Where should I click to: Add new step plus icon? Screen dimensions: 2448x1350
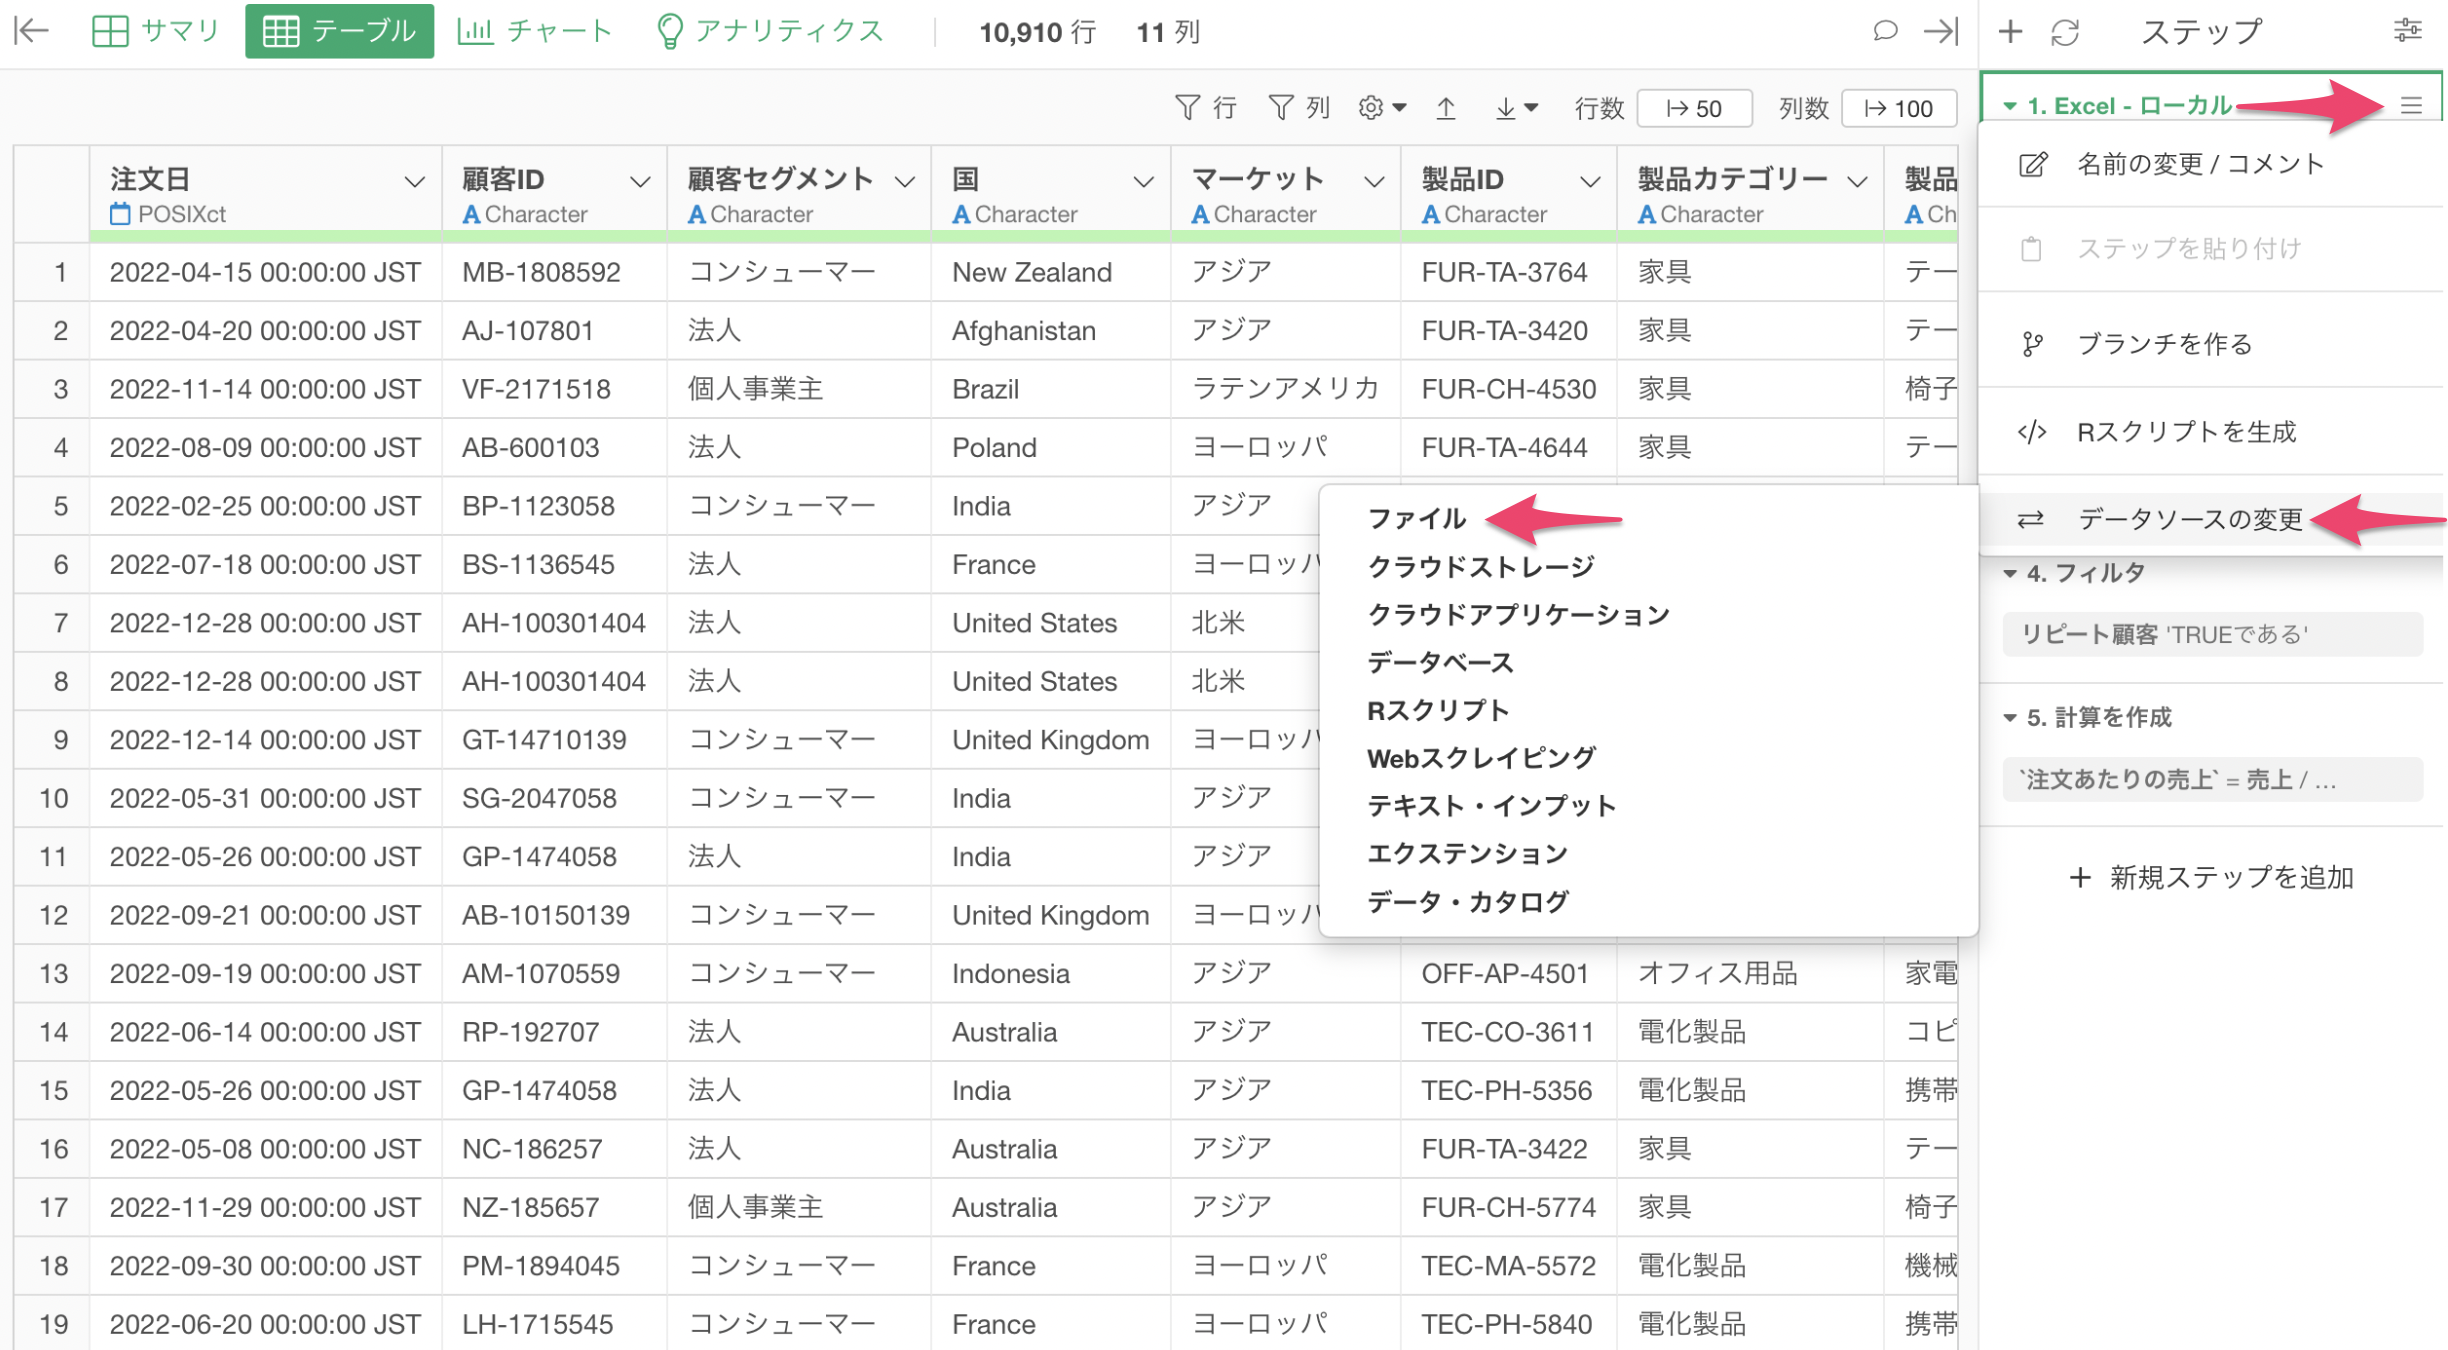coord(2010,31)
